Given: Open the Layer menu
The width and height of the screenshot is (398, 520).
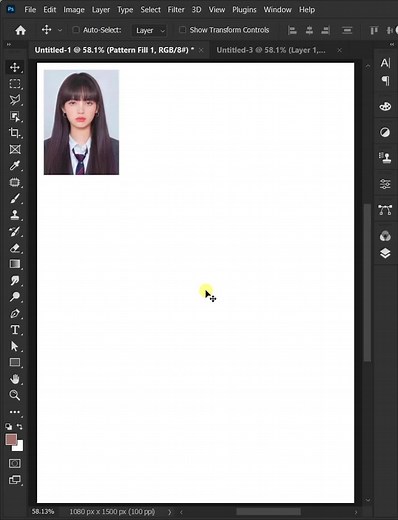Looking at the screenshot, I should click(x=101, y=10).
